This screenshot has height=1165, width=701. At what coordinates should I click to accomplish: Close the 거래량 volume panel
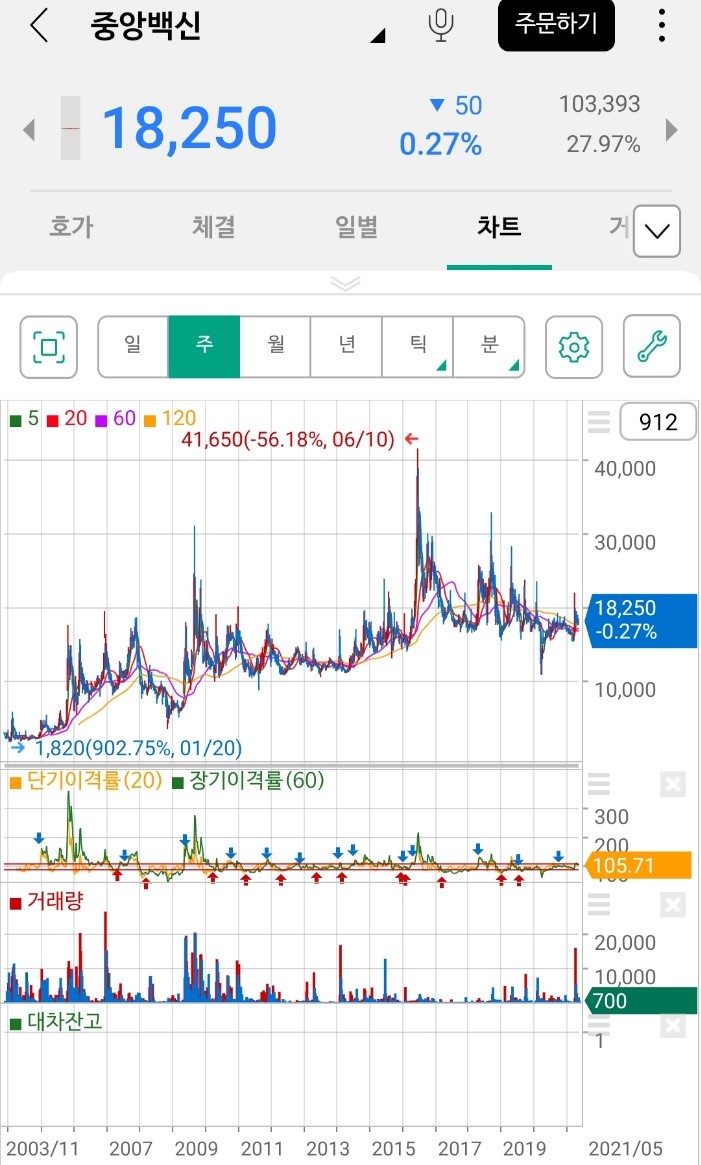673,904
